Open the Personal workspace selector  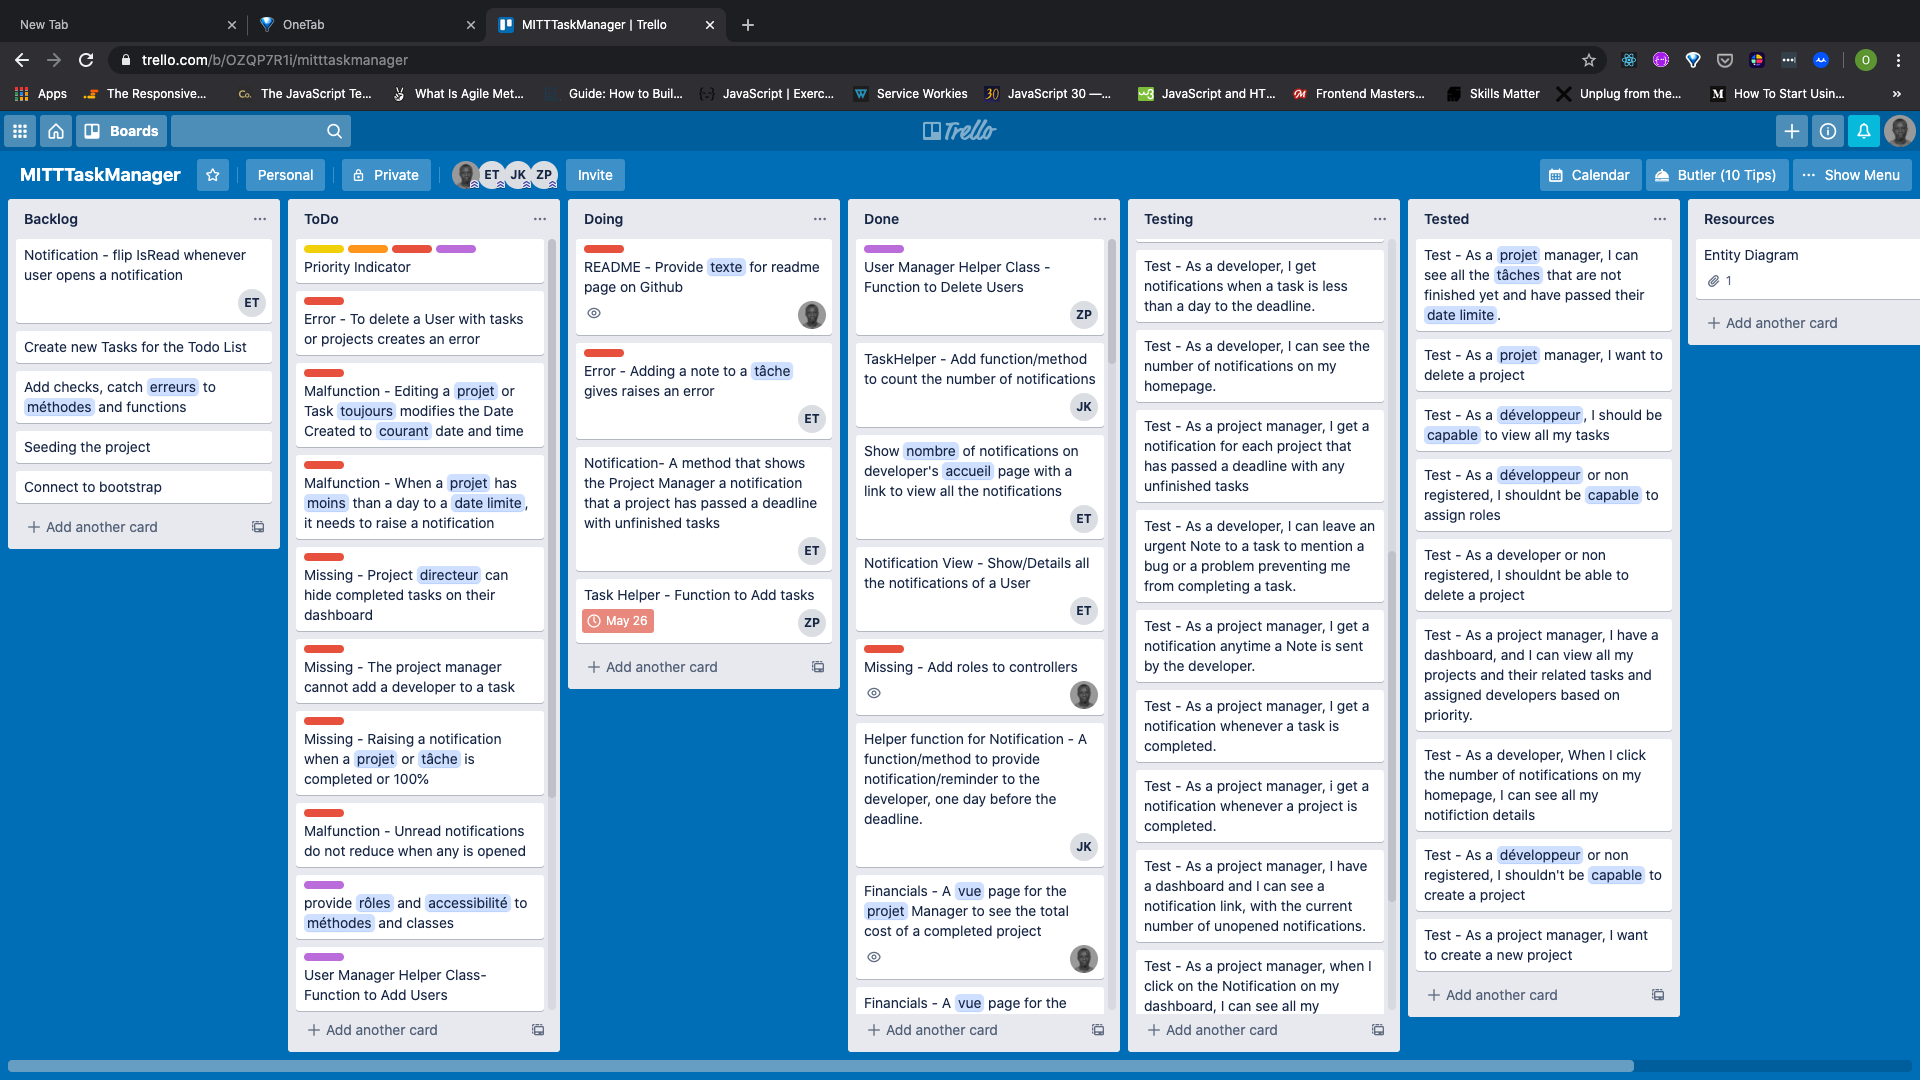tap(285, 174)
